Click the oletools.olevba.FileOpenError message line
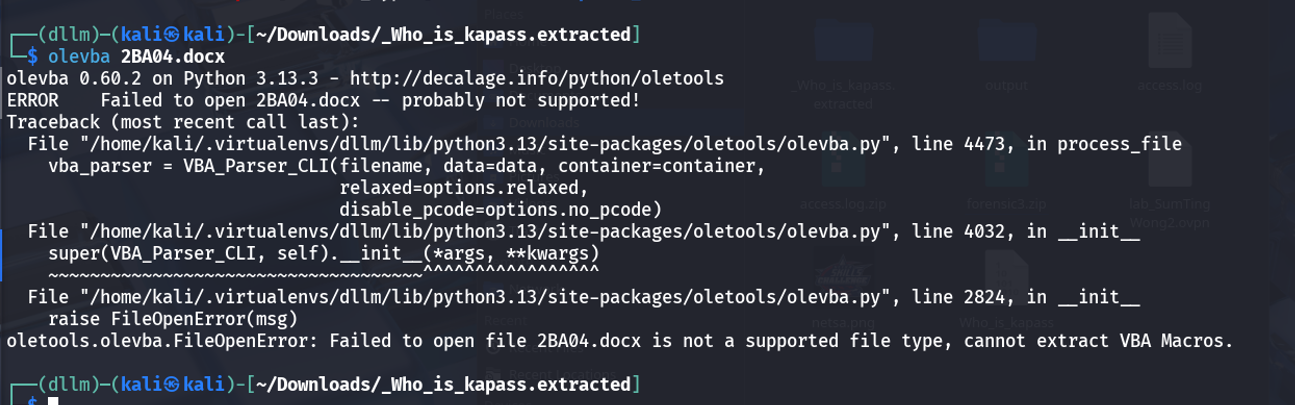This screenshot has width=1295, height=405. point(620,342)
